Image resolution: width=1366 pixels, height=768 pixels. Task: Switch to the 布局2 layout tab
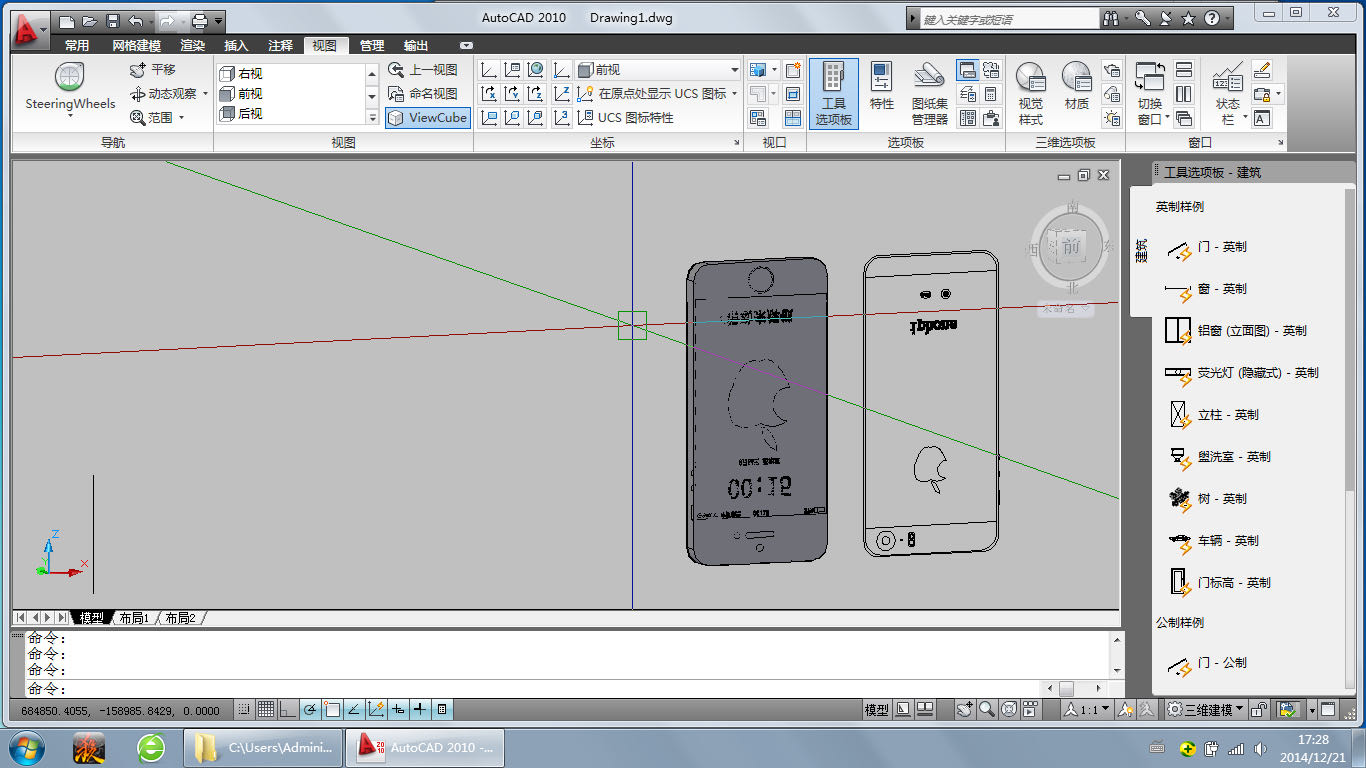point(180,618)
